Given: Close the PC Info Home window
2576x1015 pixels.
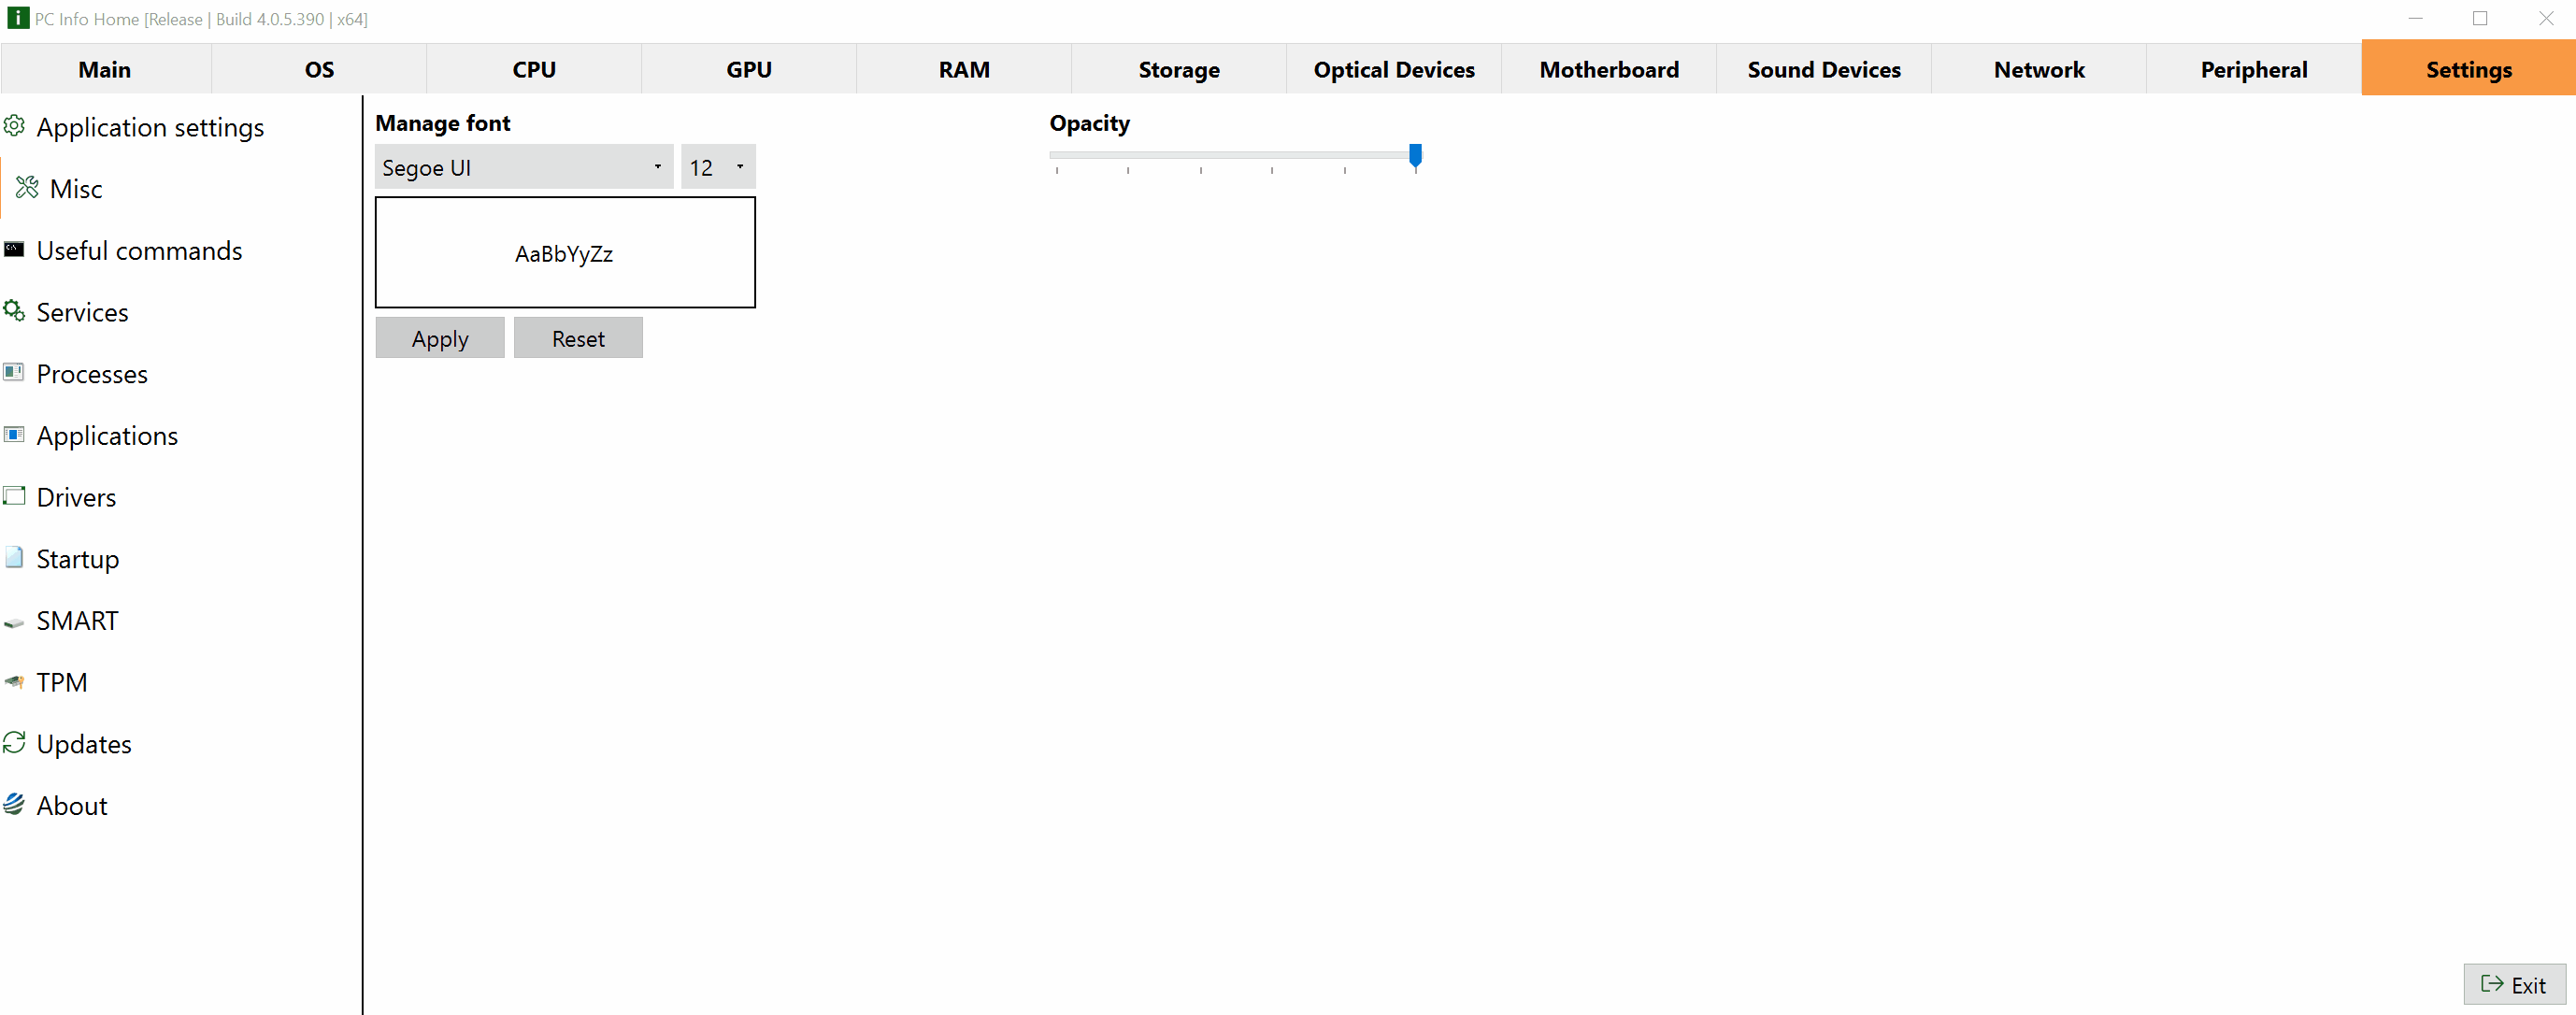Looking at the screenshot, I should click(x=2545, y=18).
